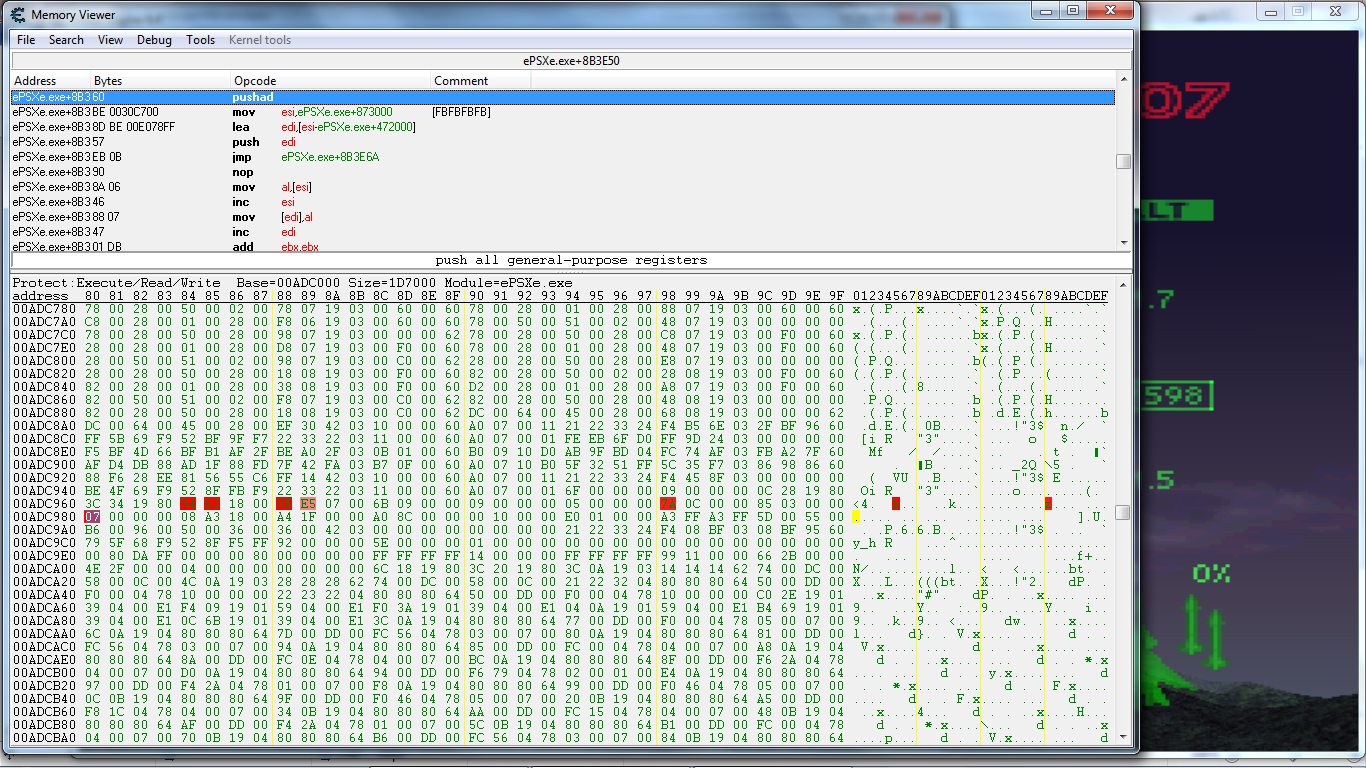Screen dimensions: 1366x768
Task: Click the Address column header
Action: 35,81
